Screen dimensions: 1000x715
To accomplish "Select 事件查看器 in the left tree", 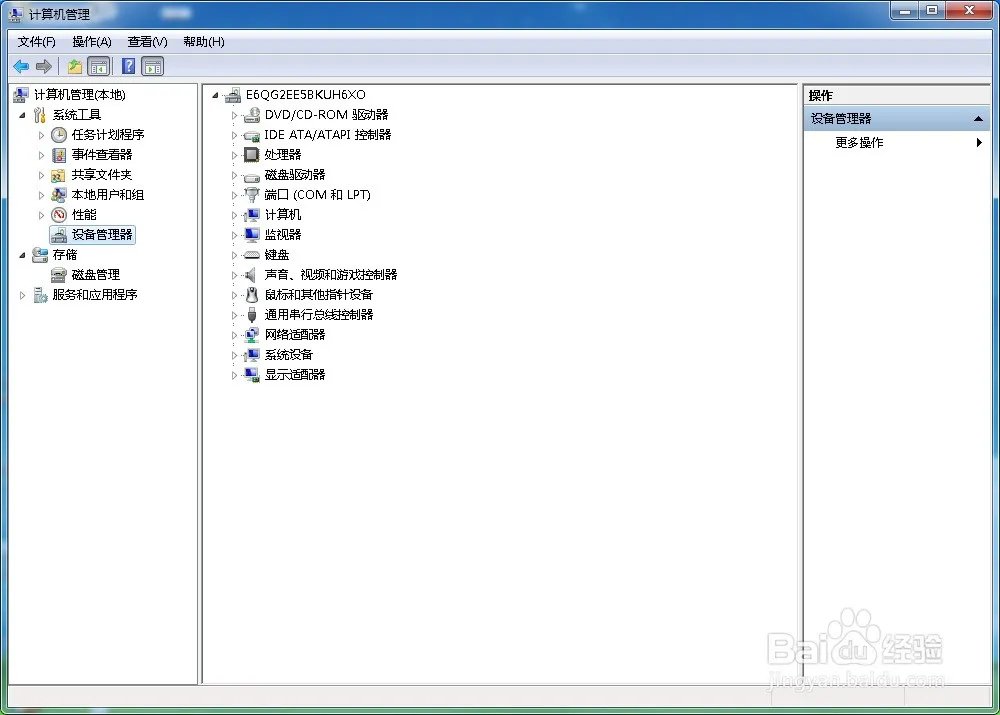I will click(x=101, y=155).
